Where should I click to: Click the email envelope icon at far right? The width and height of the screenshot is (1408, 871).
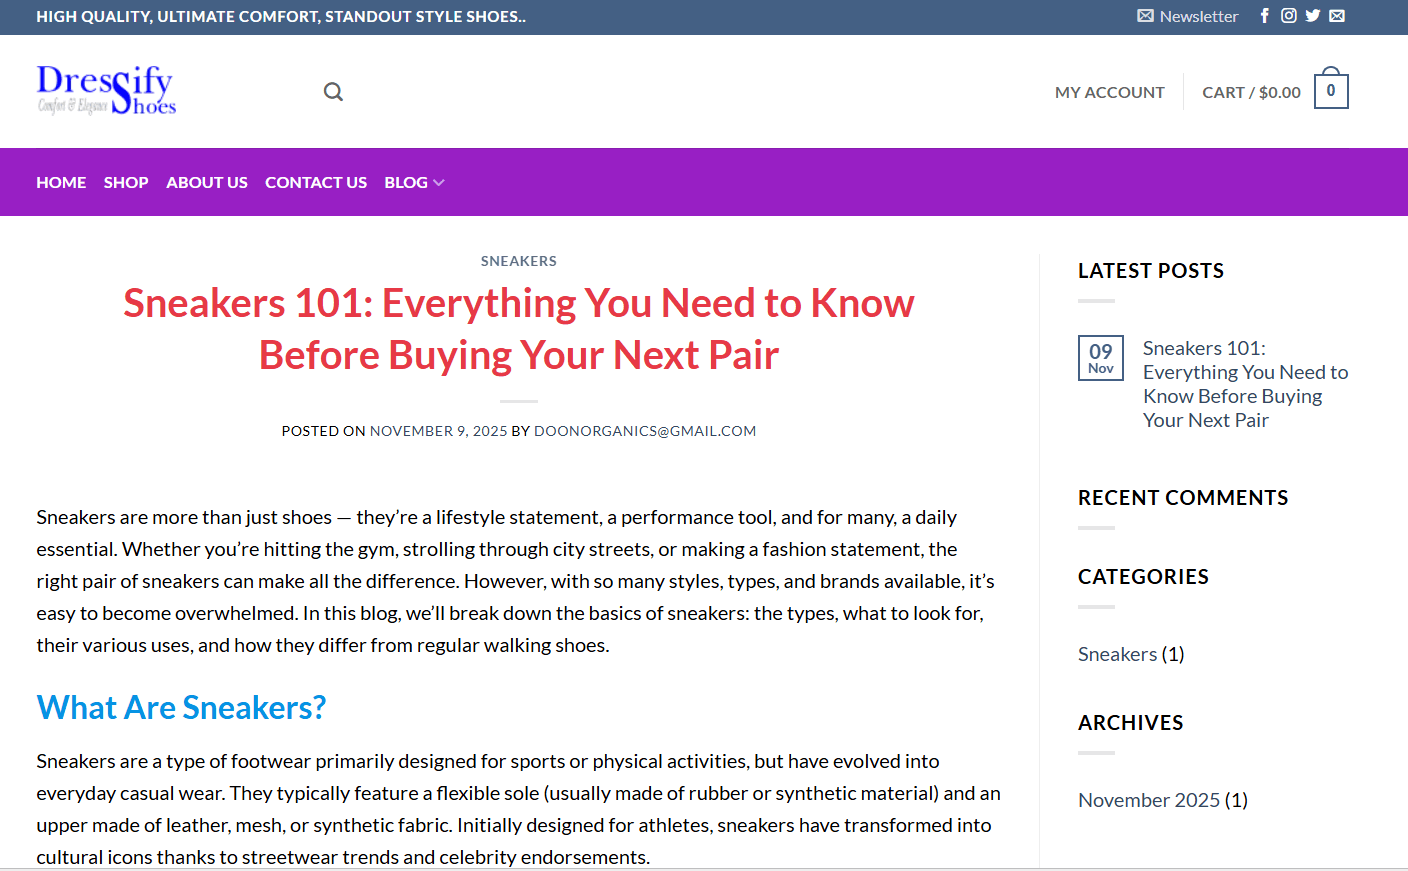(x=1337, y=16)
